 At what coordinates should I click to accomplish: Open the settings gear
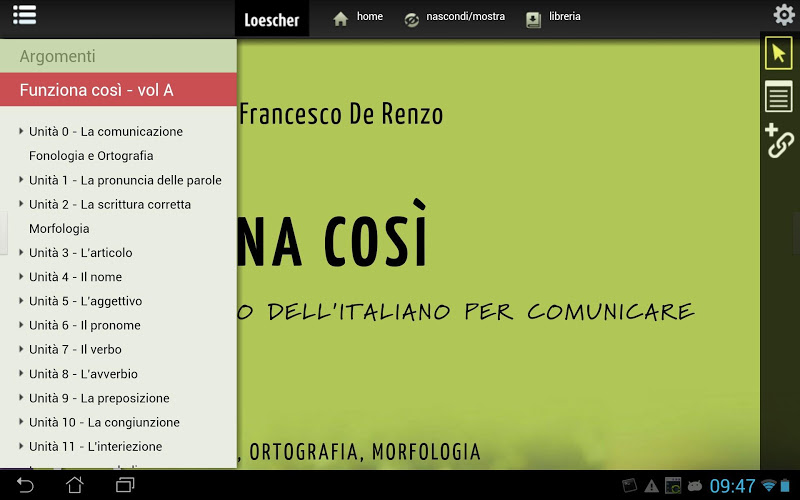[x=784, y=15]
